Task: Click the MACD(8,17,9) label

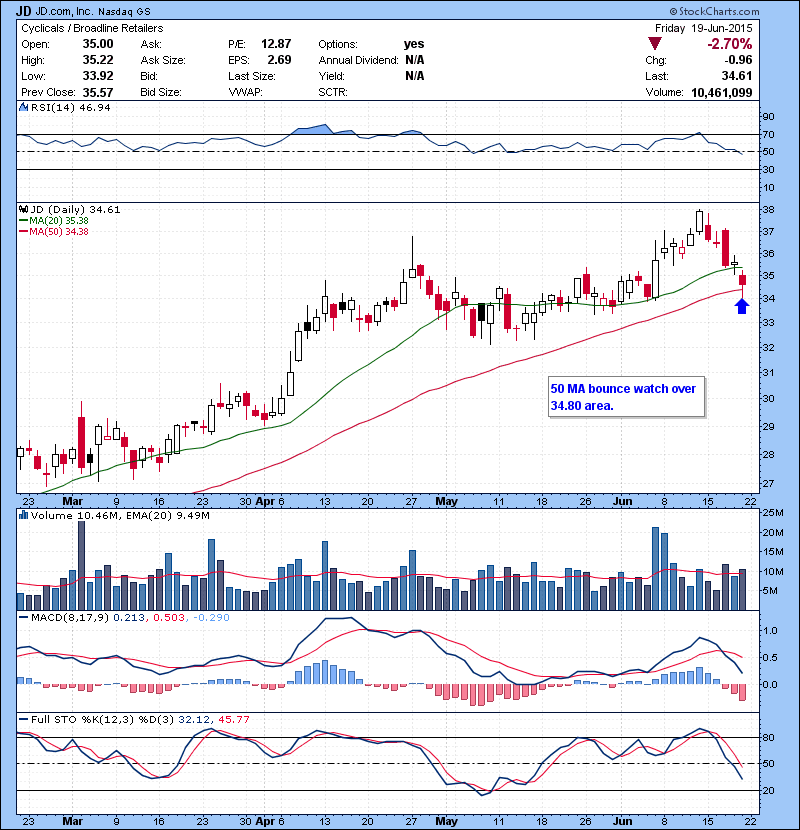Action: [70, 617]
